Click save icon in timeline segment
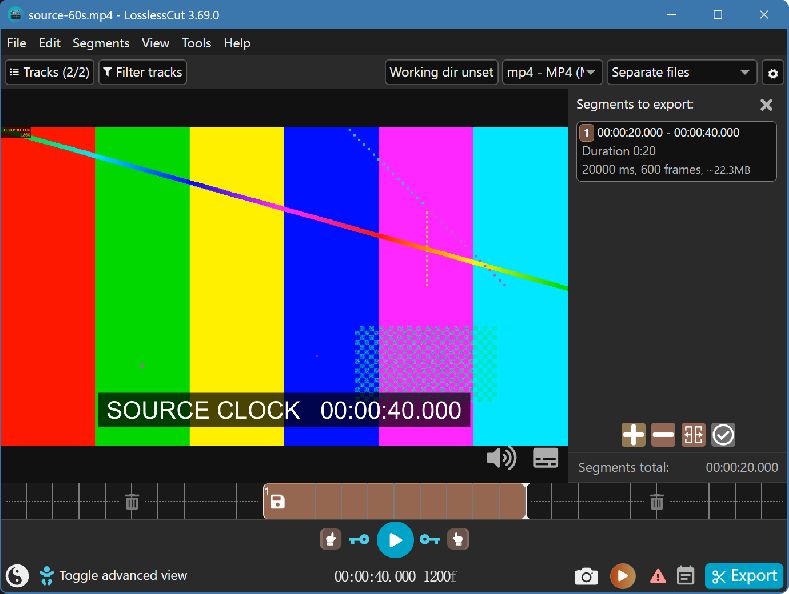The width and height of the screenshot is (789, 594). 278,501
